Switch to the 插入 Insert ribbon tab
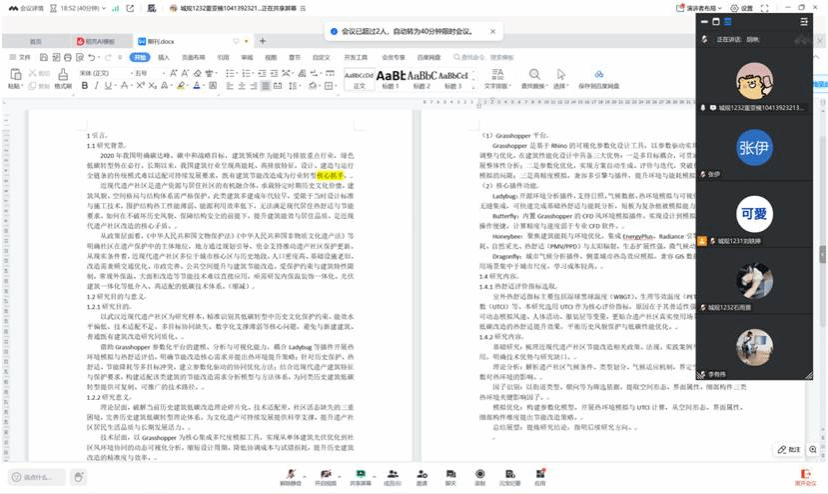 pos(164,57)
